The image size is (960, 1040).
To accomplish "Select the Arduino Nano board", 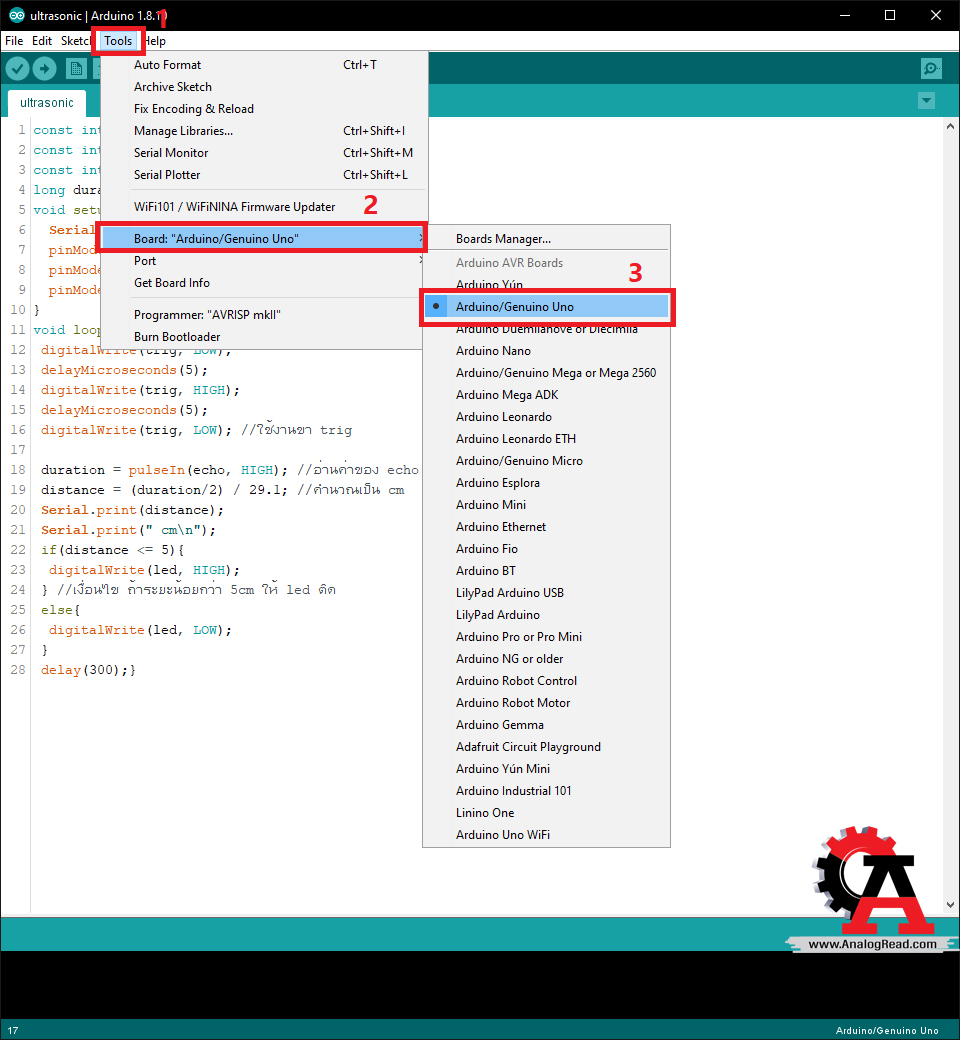I will click(x=546, y=351).
